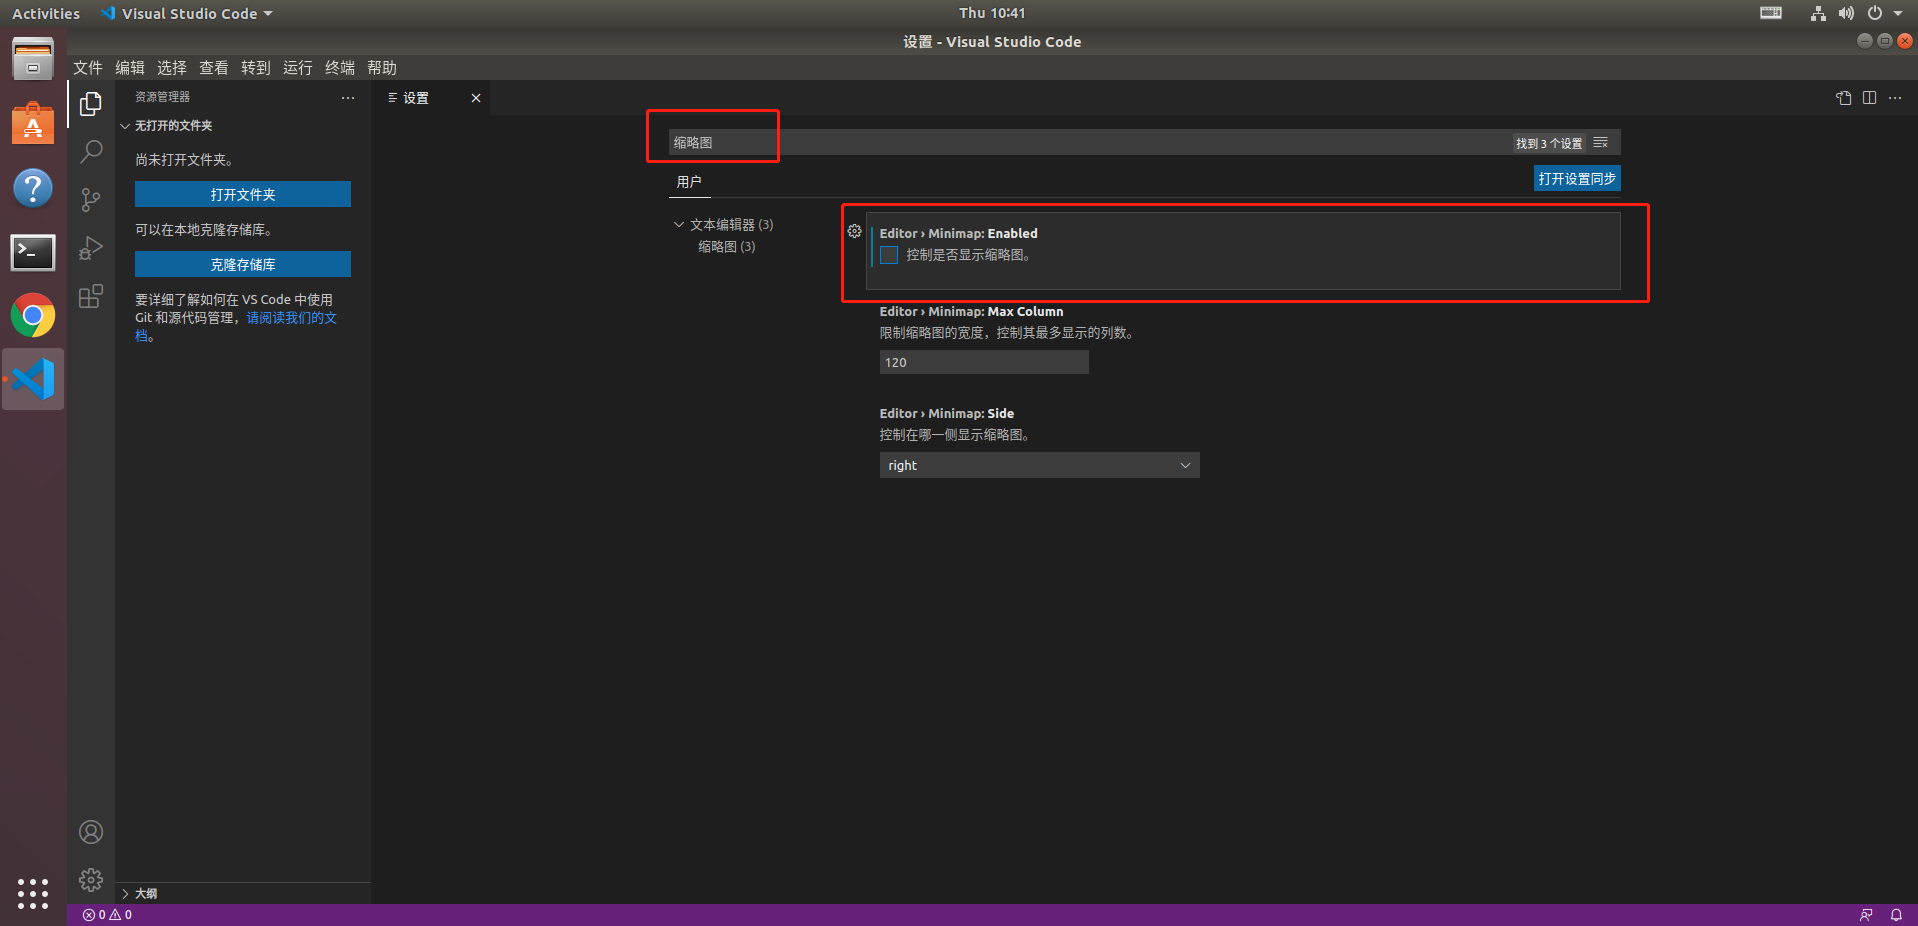The width and height of the screenshot is (1918, 926).
Task: Open the Explorer view in activity bar
Action: click(x=91, y=103)
